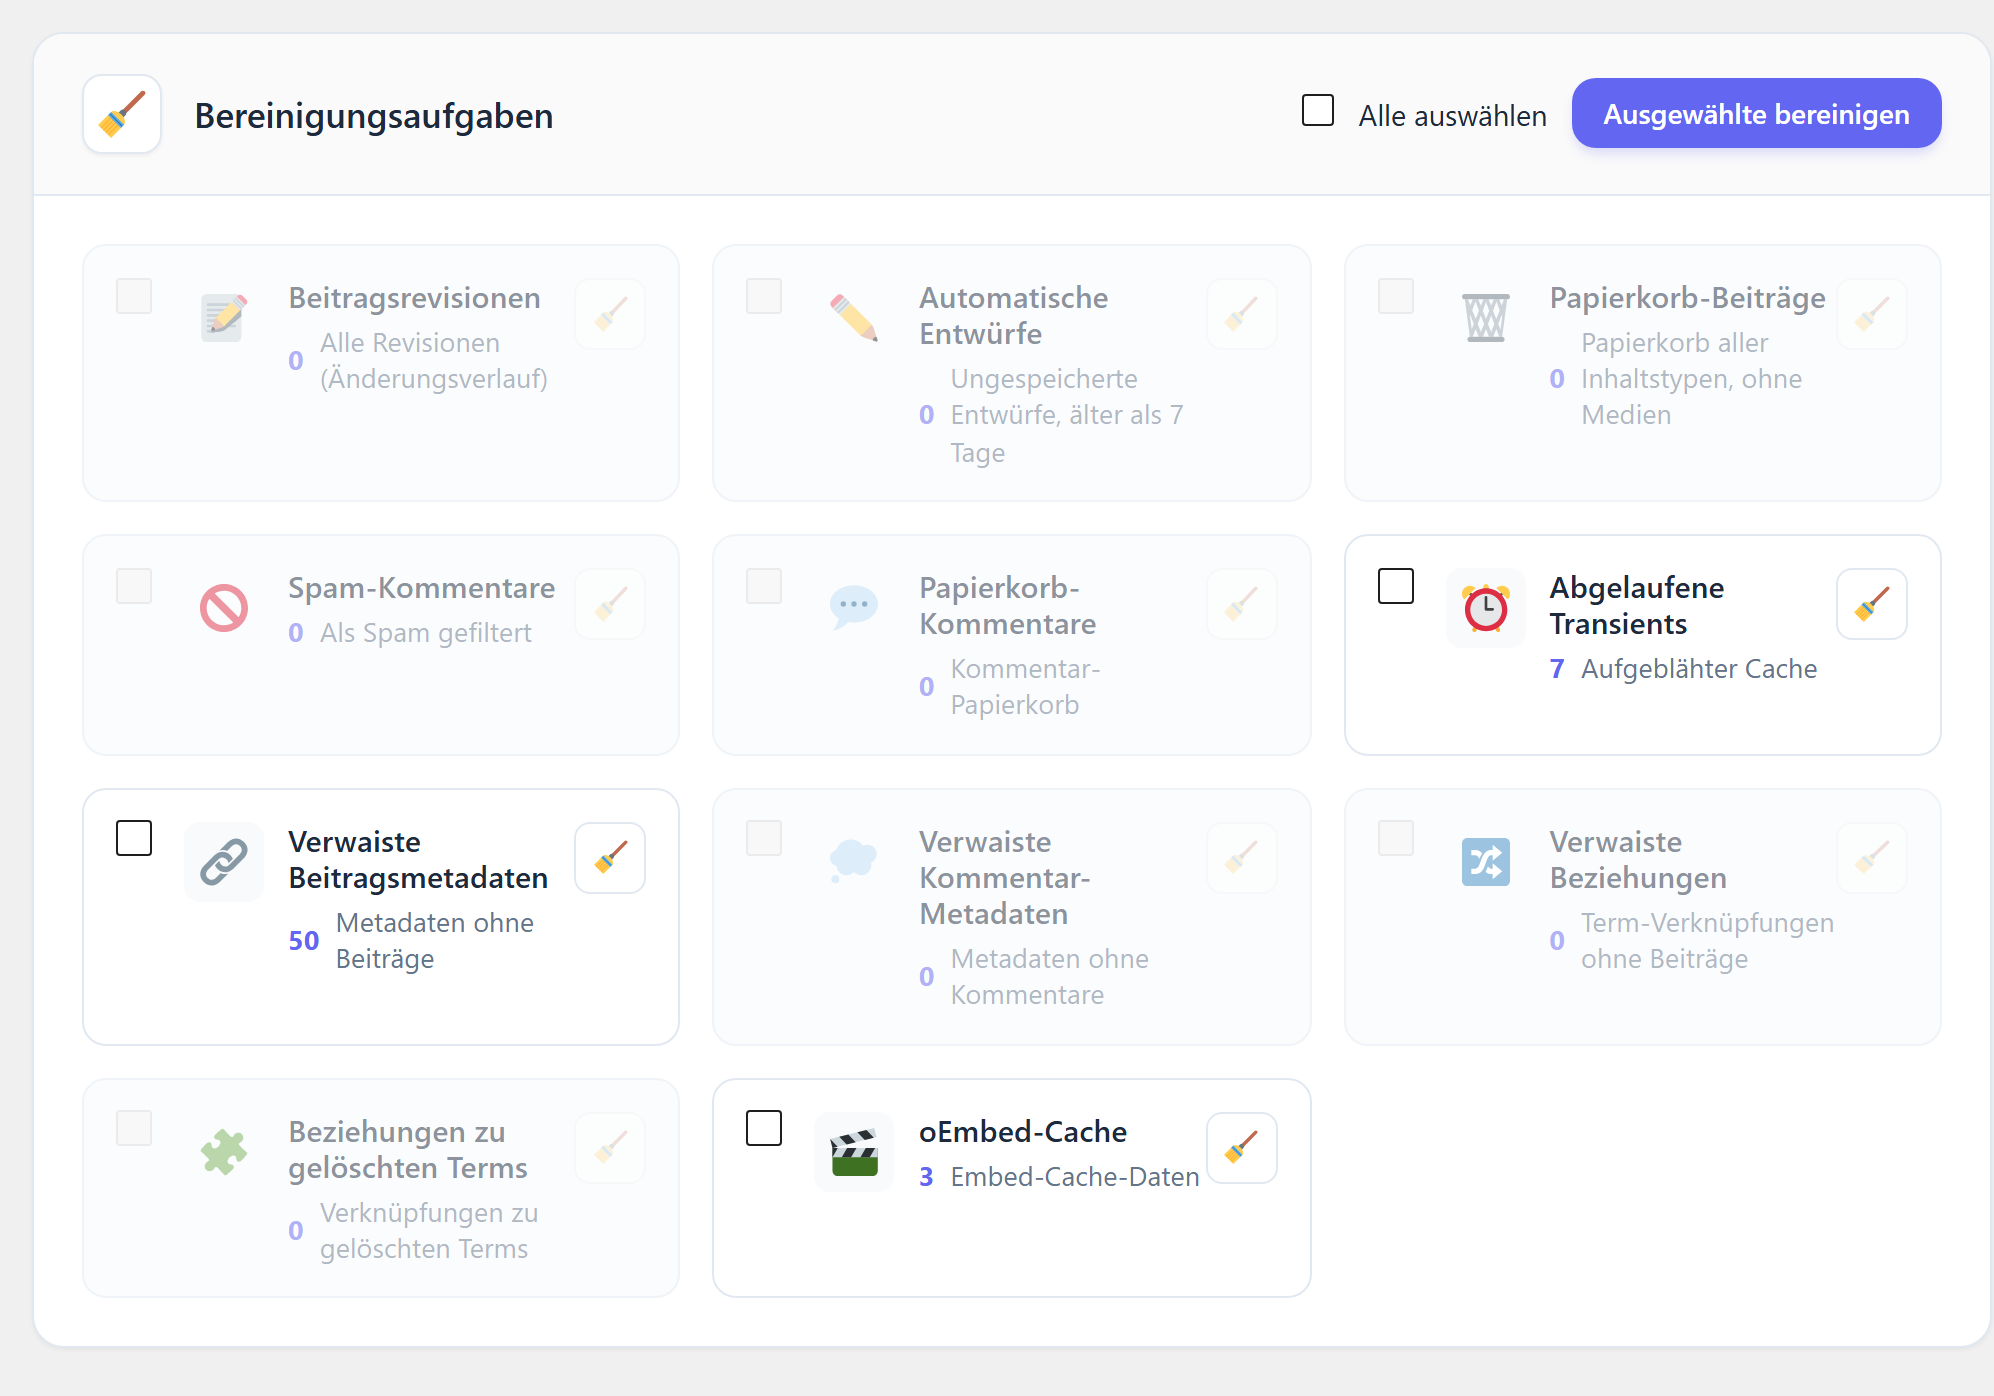Click the Beitragsrevisionen broom button
Viewport: 1994px width, 1396px height.
pos(610,314)
